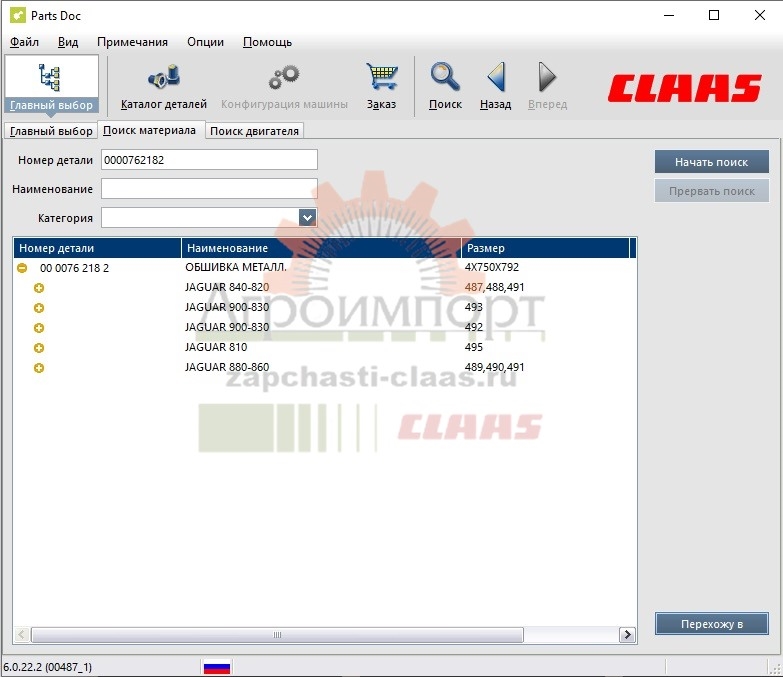Click the Начать поиск button
The height and width of the screenshot is (677, 783).
(712, 162)
